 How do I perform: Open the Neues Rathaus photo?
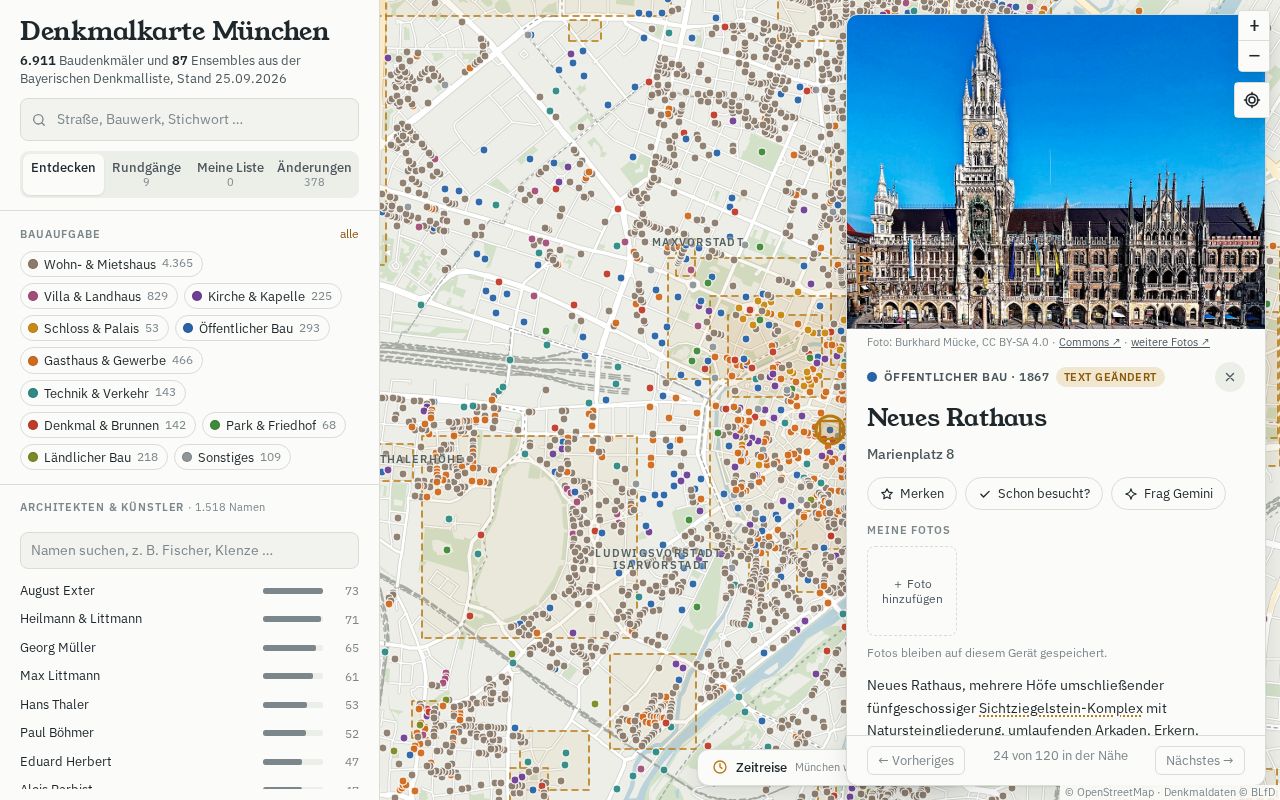pos(1056,171)
